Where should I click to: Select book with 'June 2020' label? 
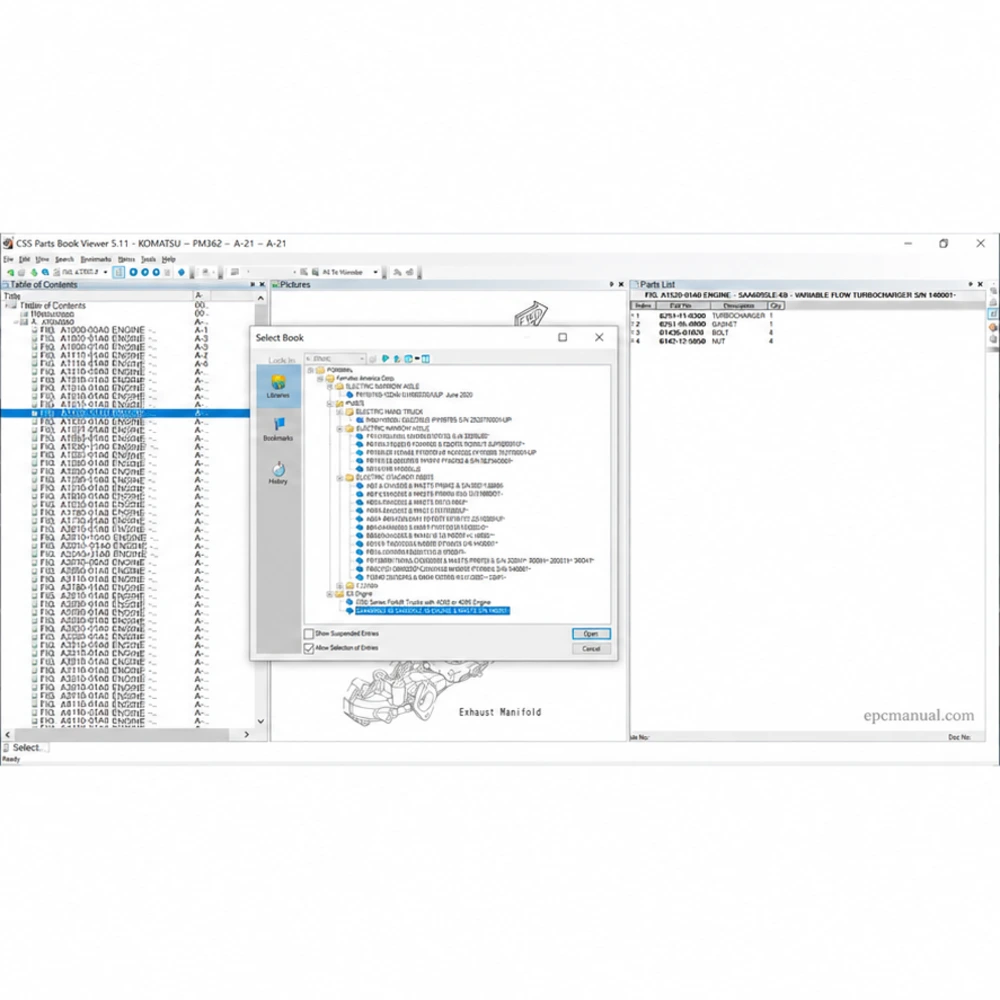pyautogui.click(x=413, y=395)
